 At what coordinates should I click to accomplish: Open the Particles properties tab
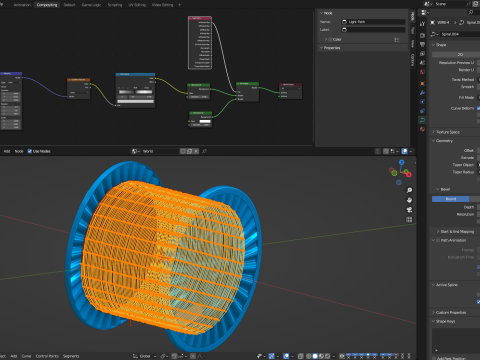[x=422, y=102]
